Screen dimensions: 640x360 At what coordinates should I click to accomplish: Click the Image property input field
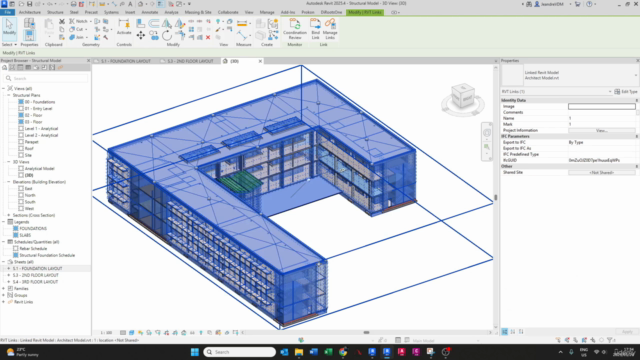[x=602, y=106]
